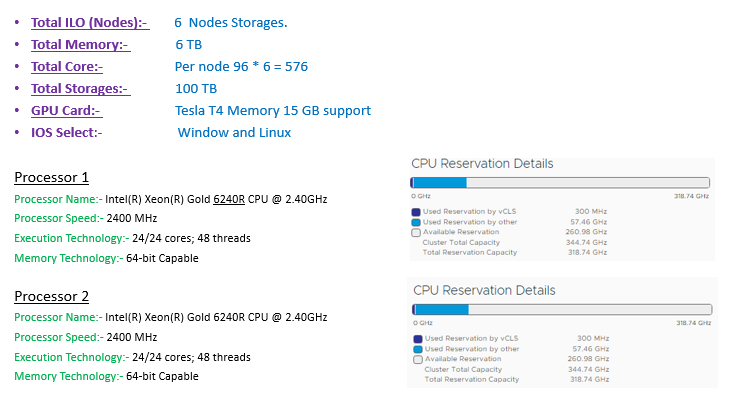Click the empty 'Available Reservation' legend box in bottom panel
The height and width of the screenshot is (399, 745).
point(418,360)
